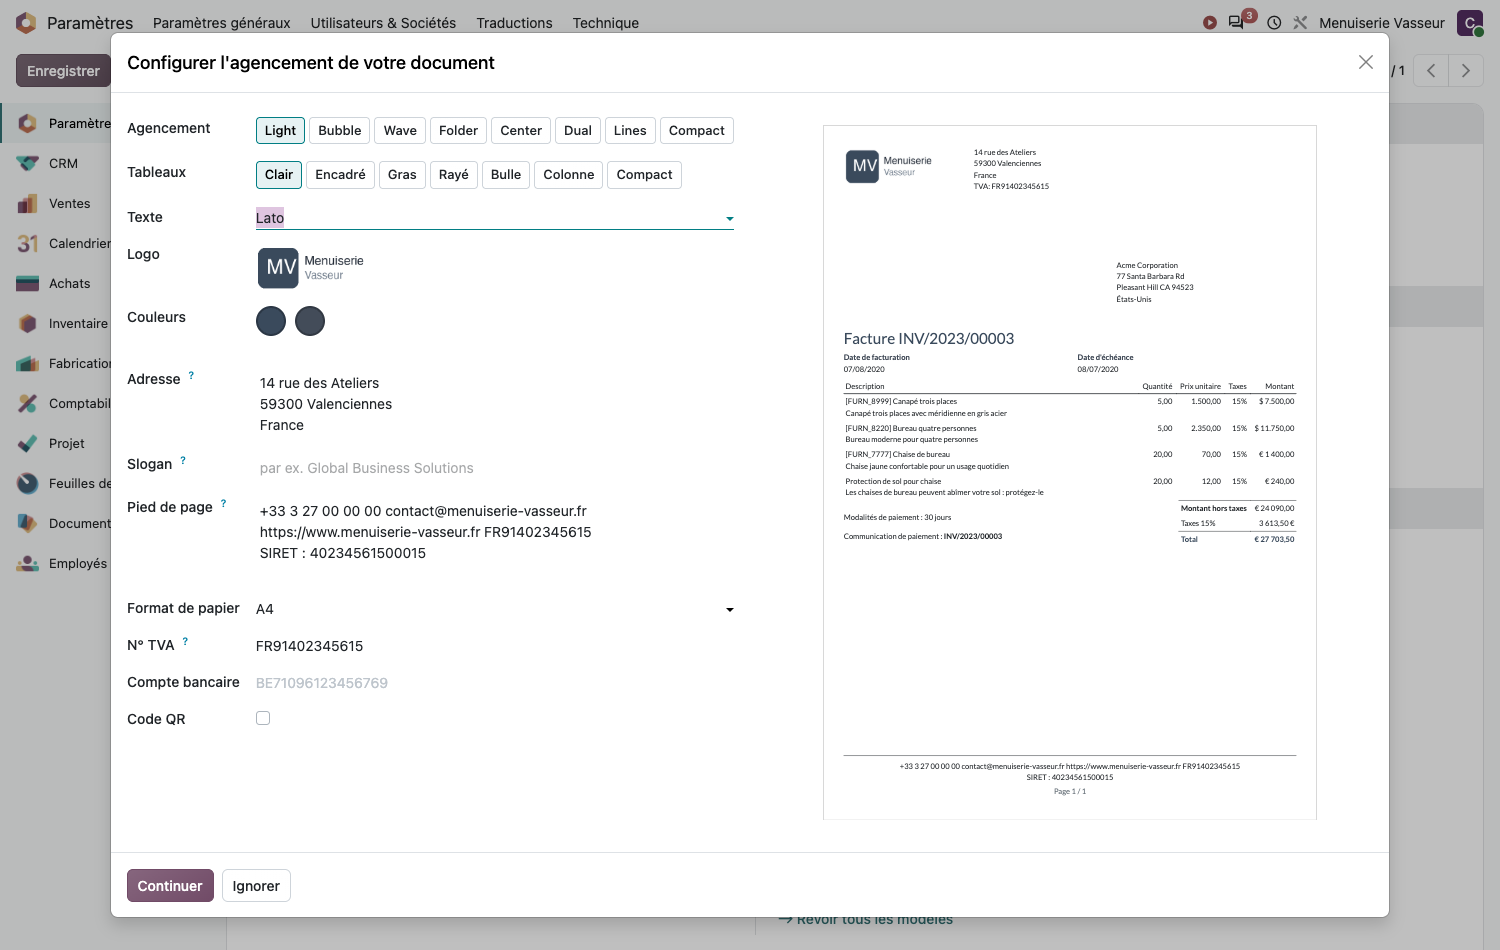Select the Bubble layout option
The width and height of the screenshot is (1500, 950).
[340, 130]
